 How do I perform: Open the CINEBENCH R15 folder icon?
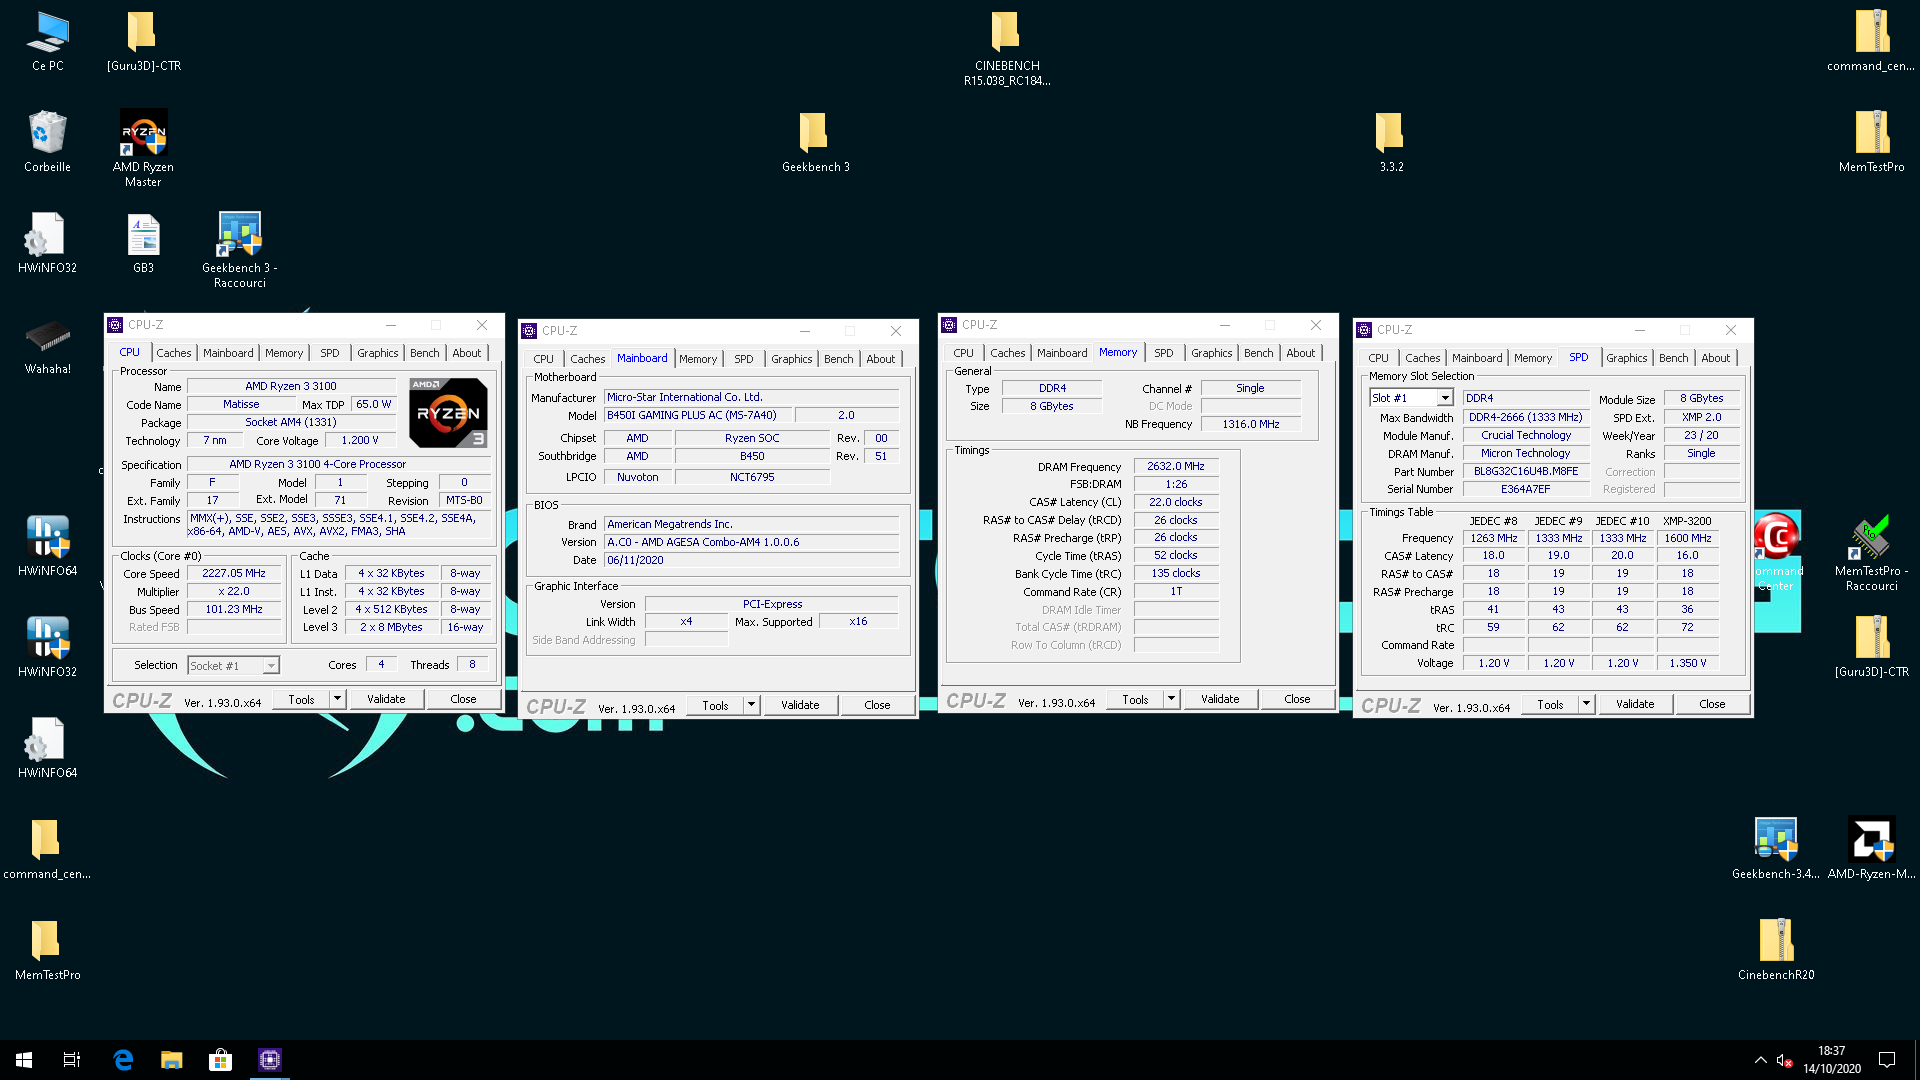(1007, 48)
